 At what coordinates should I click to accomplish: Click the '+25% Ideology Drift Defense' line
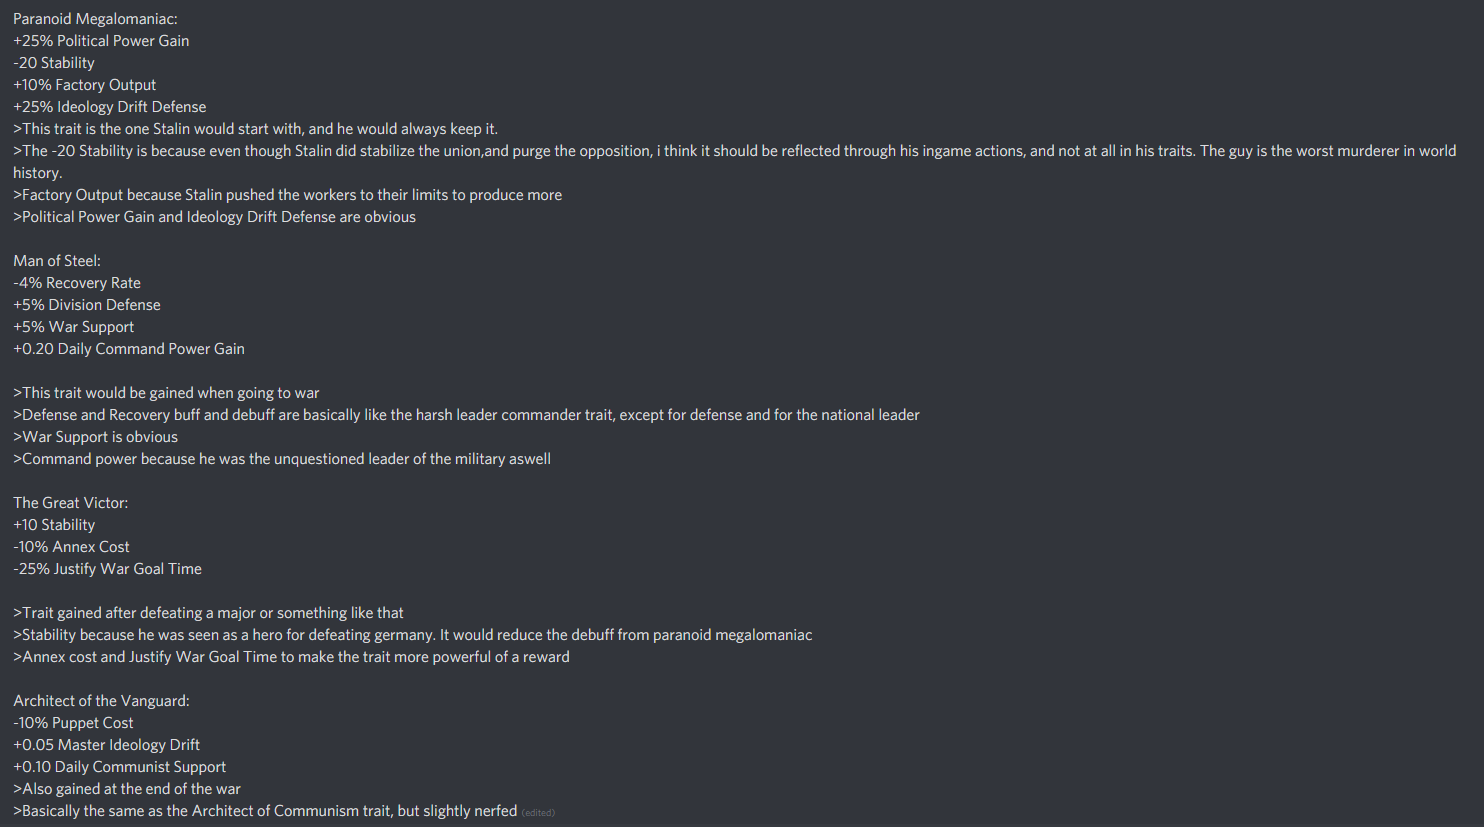[x=110, y=107]
